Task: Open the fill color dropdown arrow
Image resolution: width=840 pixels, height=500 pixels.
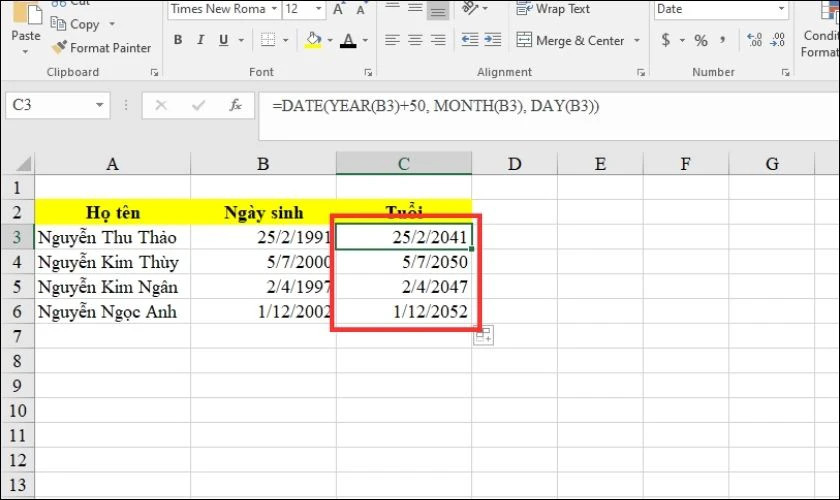Action: pyautogui.click(x=330, y=40)
